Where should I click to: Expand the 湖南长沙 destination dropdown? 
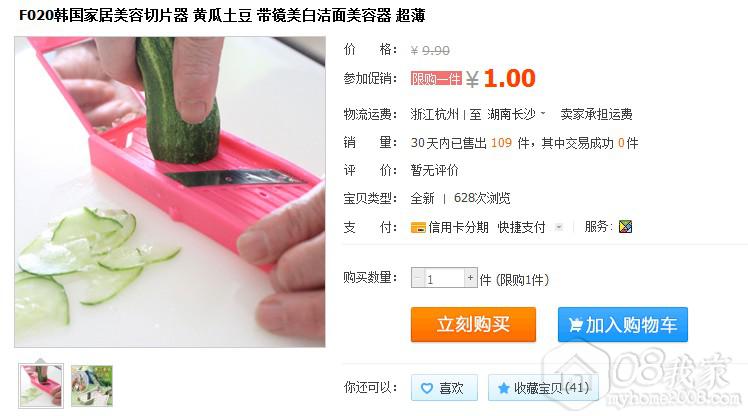[543, 114]
